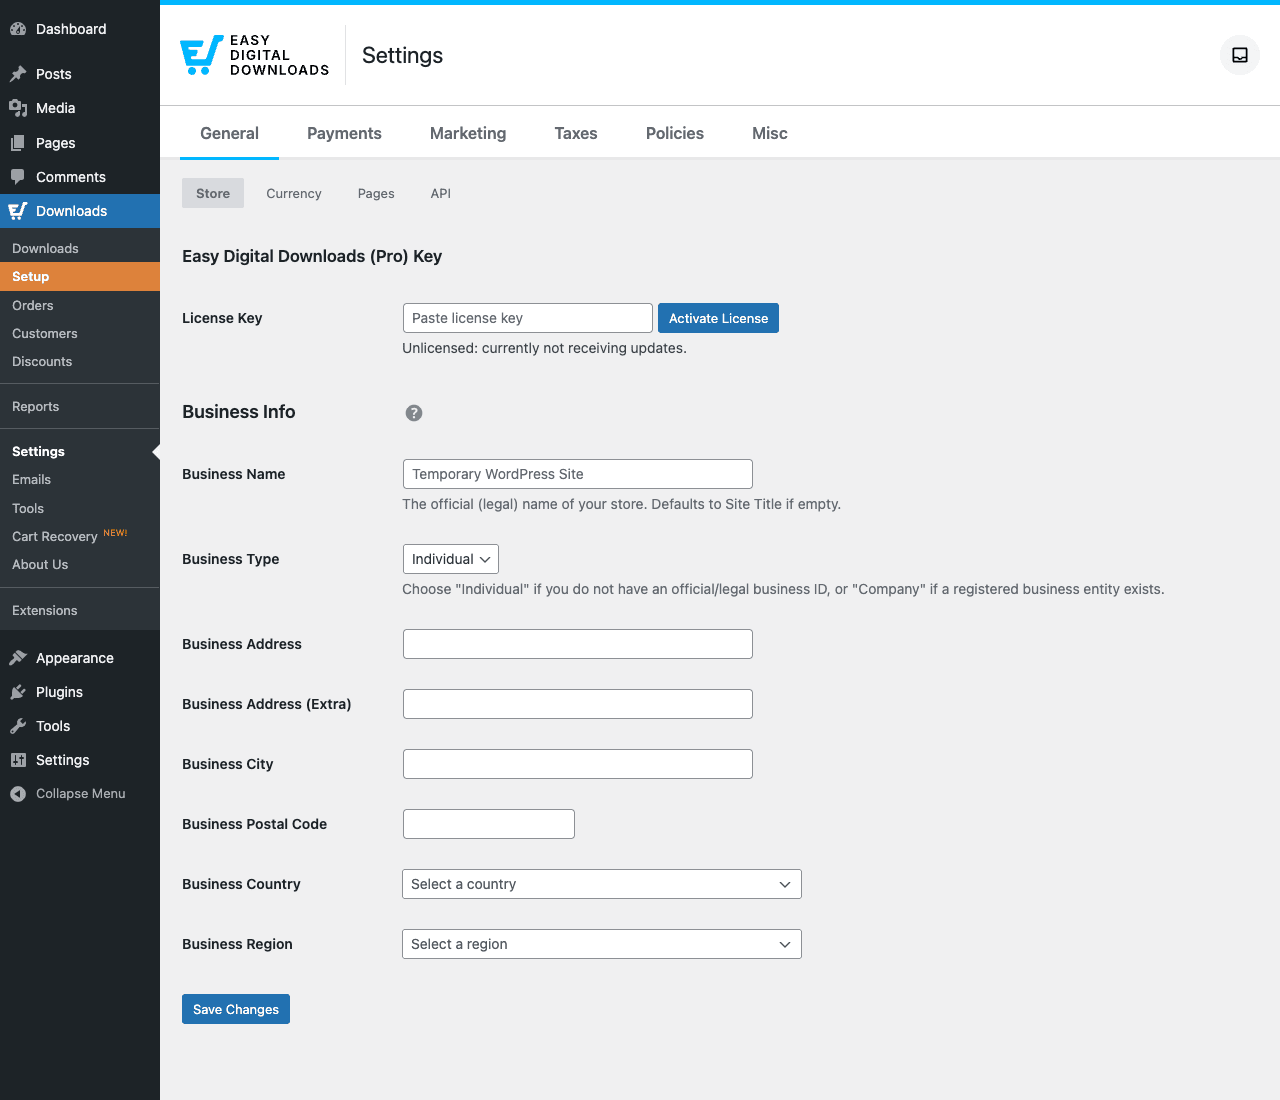This screenshot has width=1280, height=1100.
Task: Open the About Us submenu item
Action: click(80, 564)
